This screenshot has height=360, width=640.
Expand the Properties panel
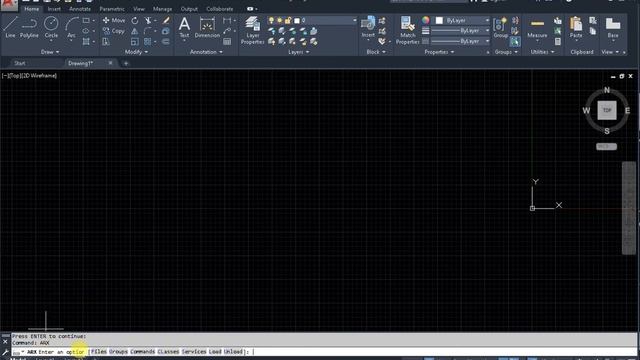point(439,52)
